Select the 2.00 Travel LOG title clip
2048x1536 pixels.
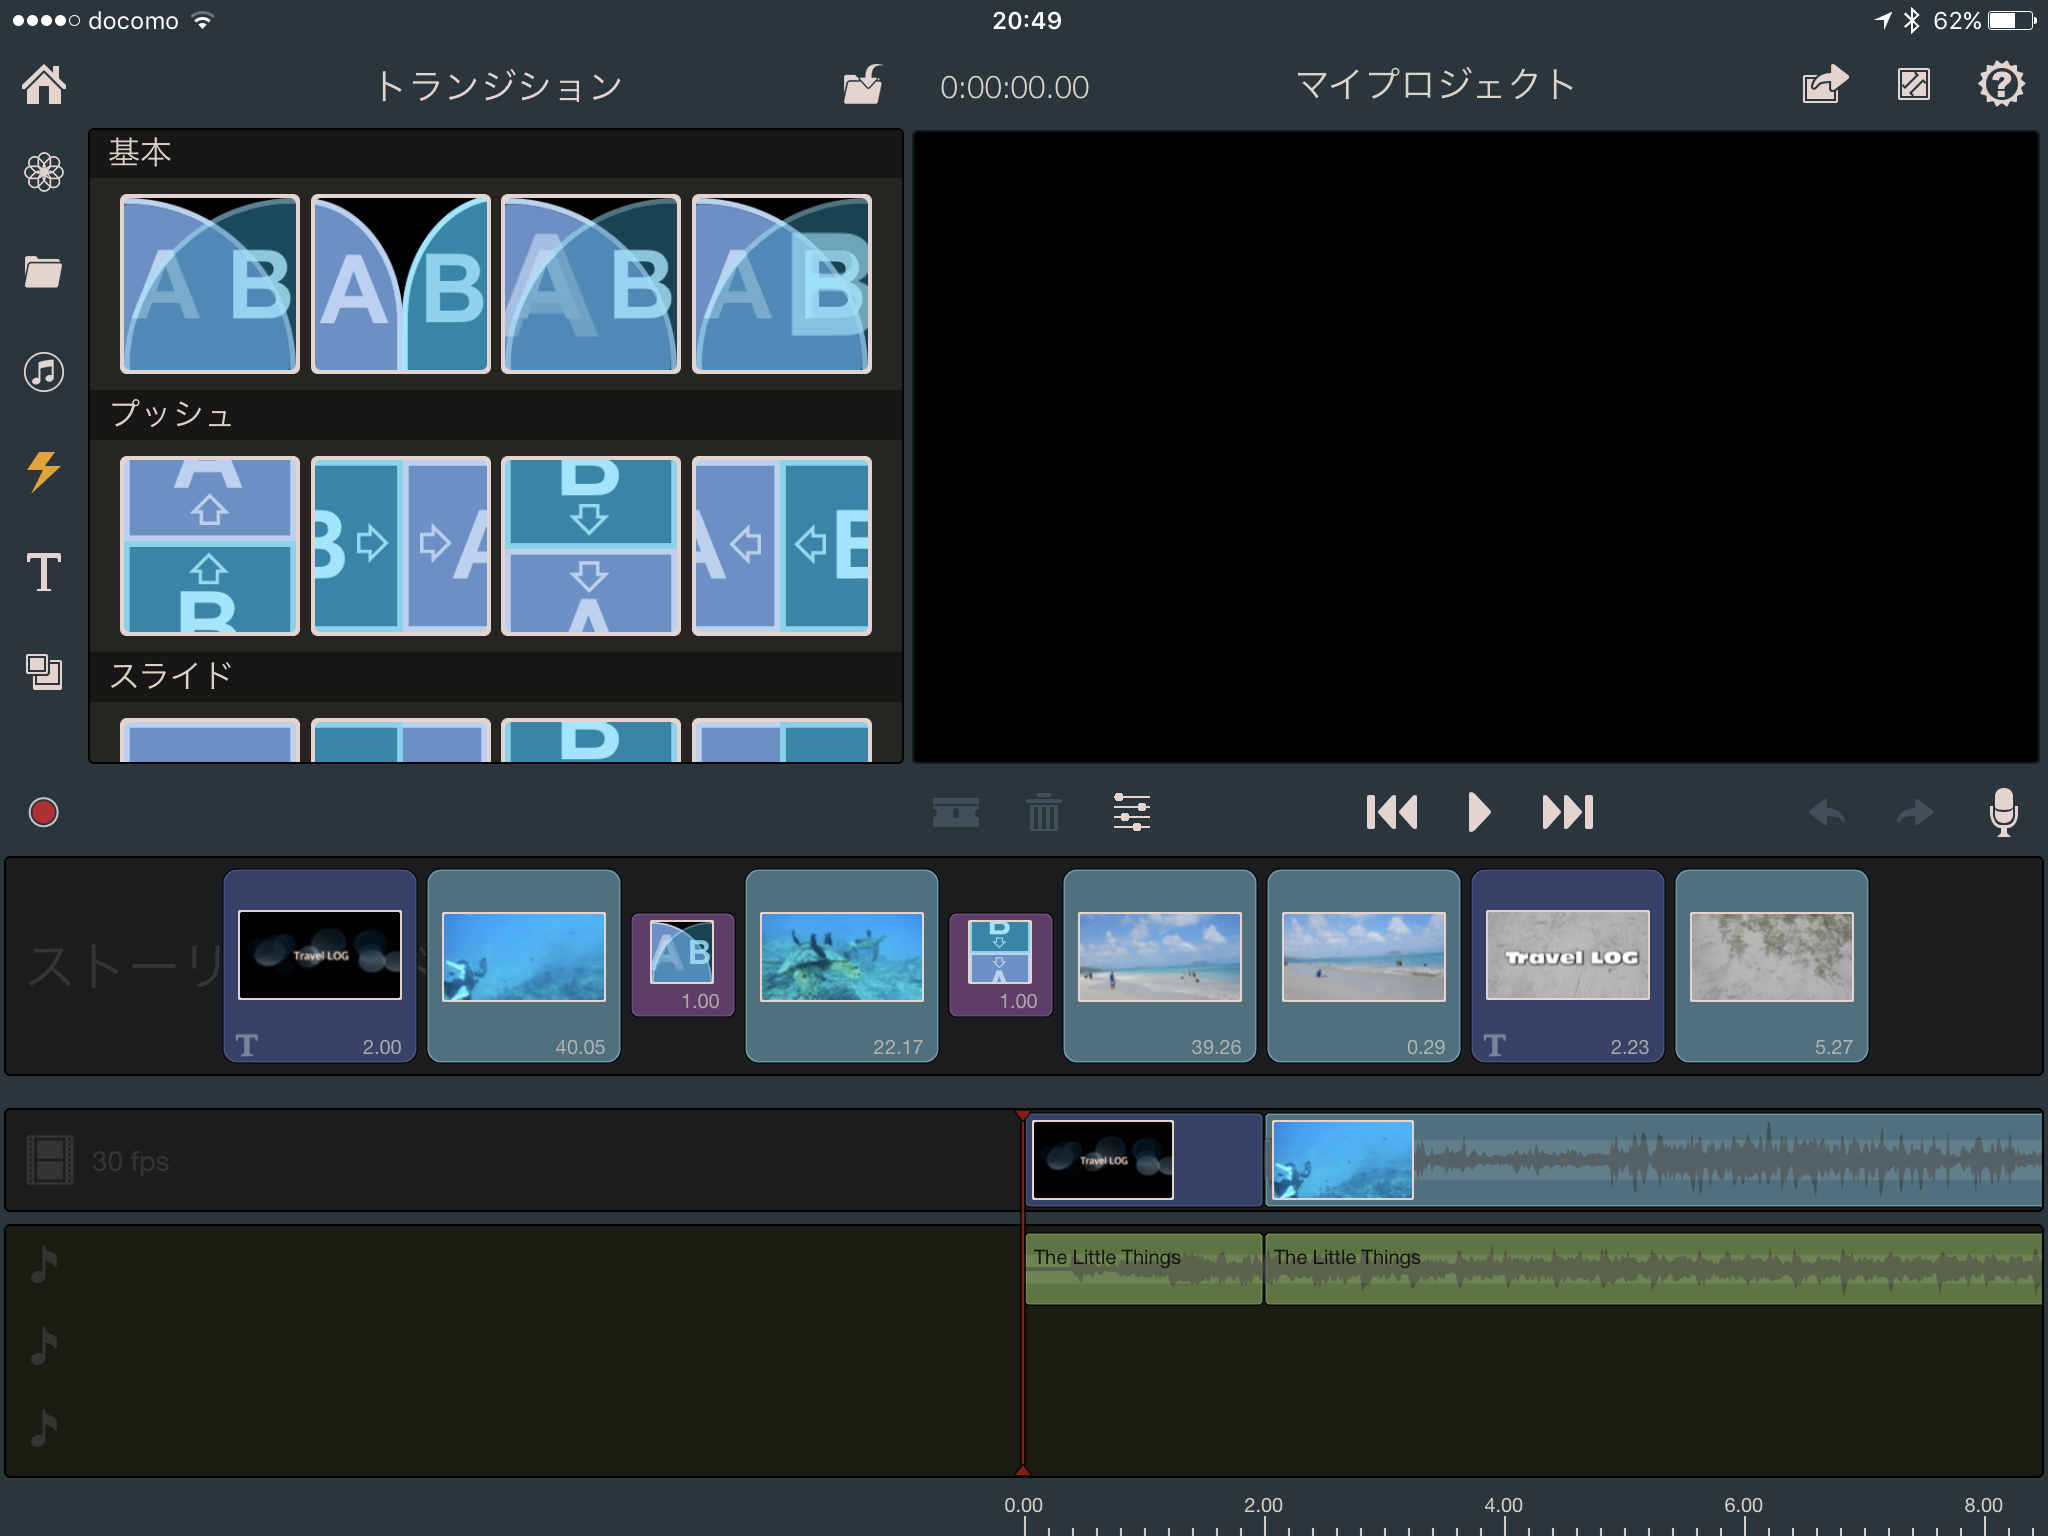pos(320,966)
